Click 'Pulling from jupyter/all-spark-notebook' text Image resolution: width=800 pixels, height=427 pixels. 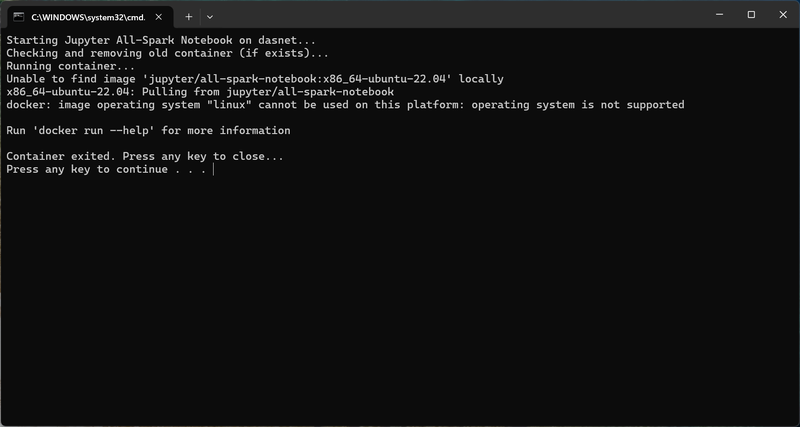268,92
